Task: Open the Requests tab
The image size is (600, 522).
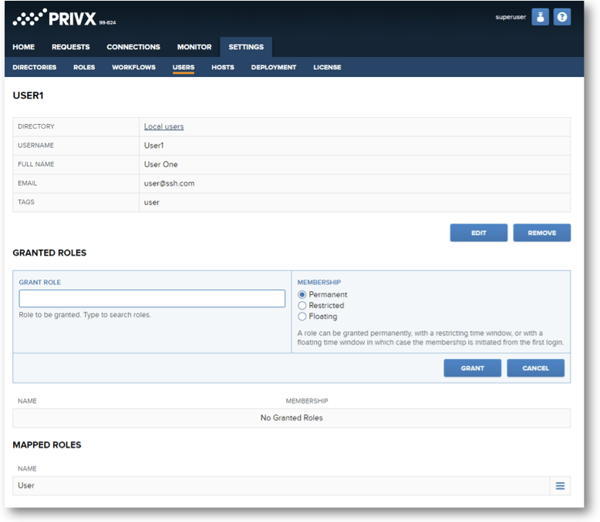Action: click(x=70, y=47)
